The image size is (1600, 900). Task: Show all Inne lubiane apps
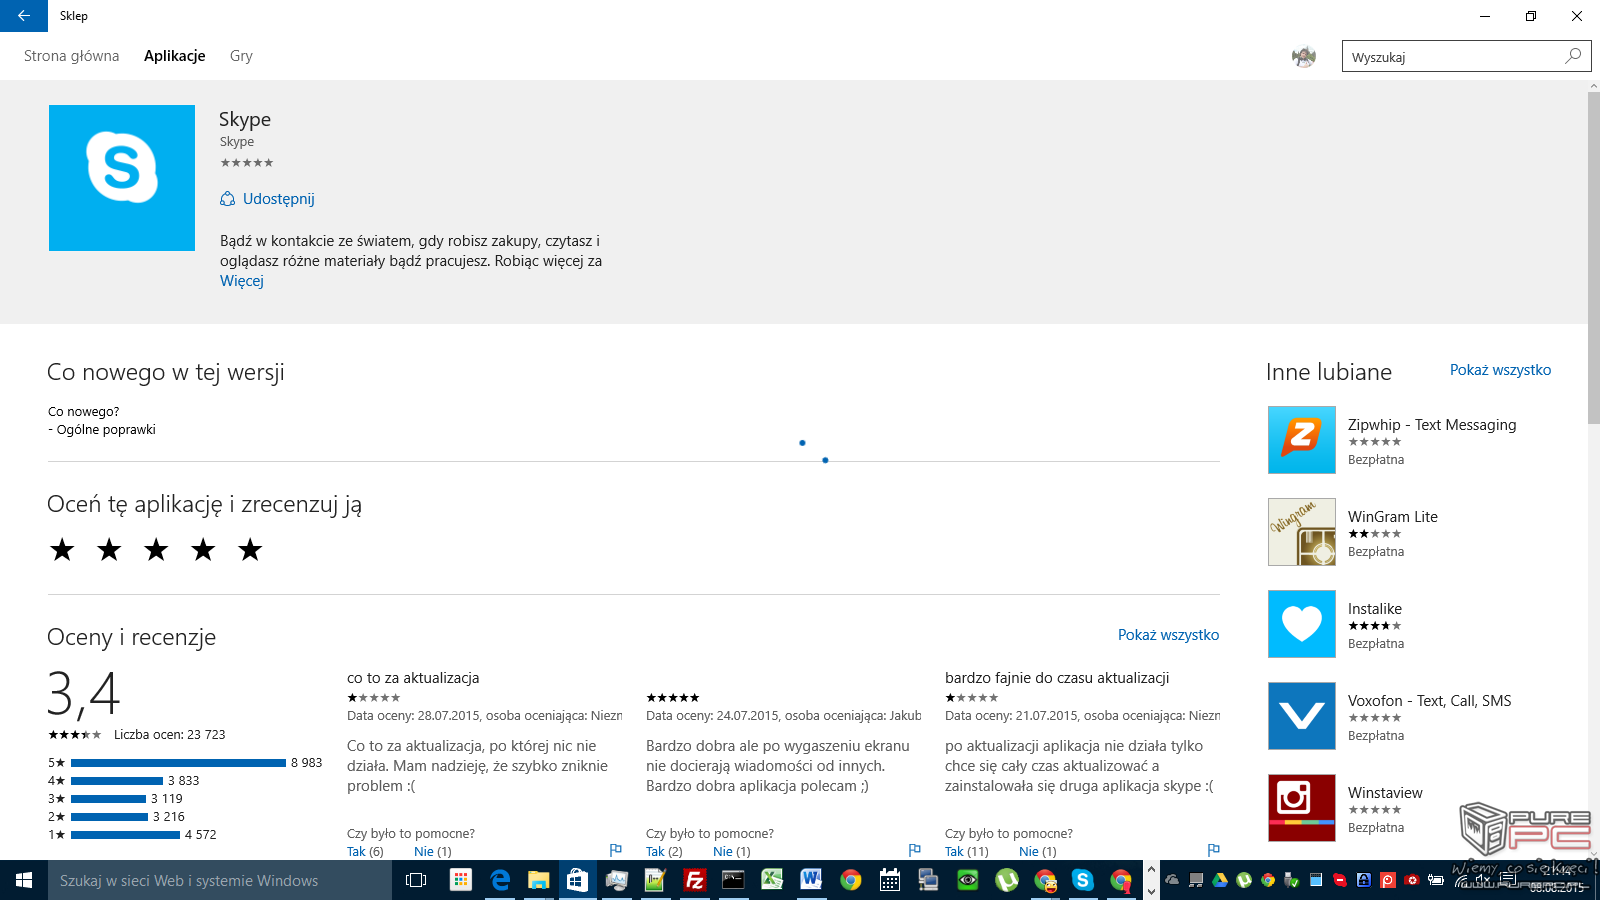(1500, 370)
